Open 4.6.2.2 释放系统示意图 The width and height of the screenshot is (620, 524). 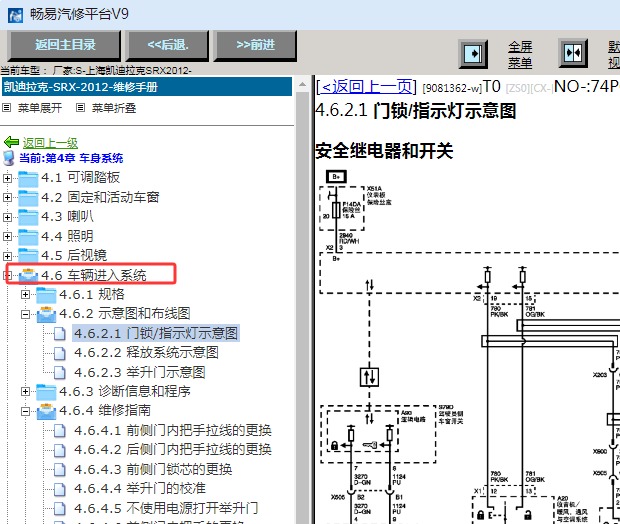pos(146,352)
